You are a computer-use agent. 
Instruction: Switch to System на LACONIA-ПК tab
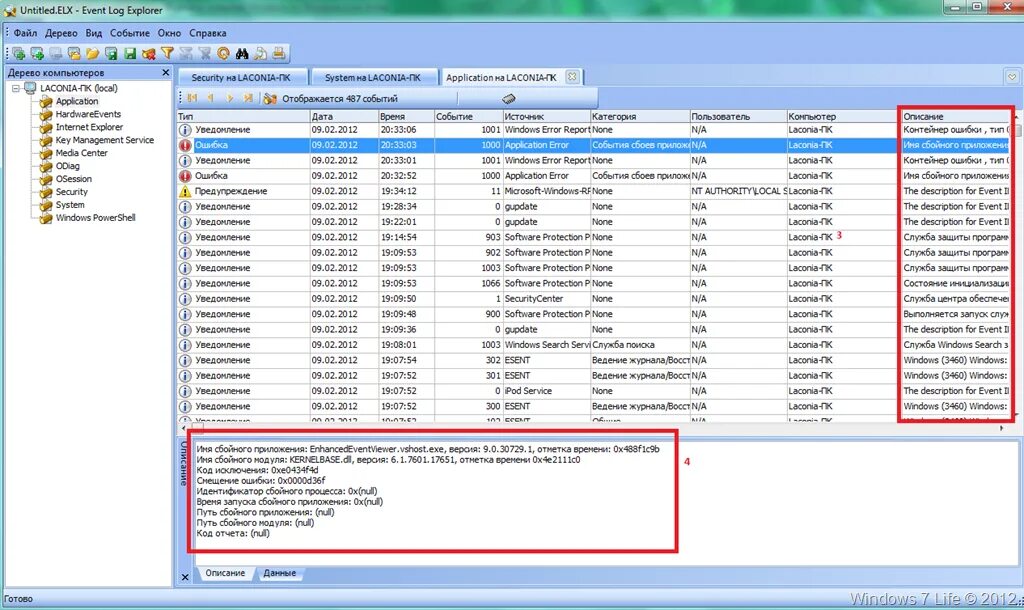[x=373, y=77]
